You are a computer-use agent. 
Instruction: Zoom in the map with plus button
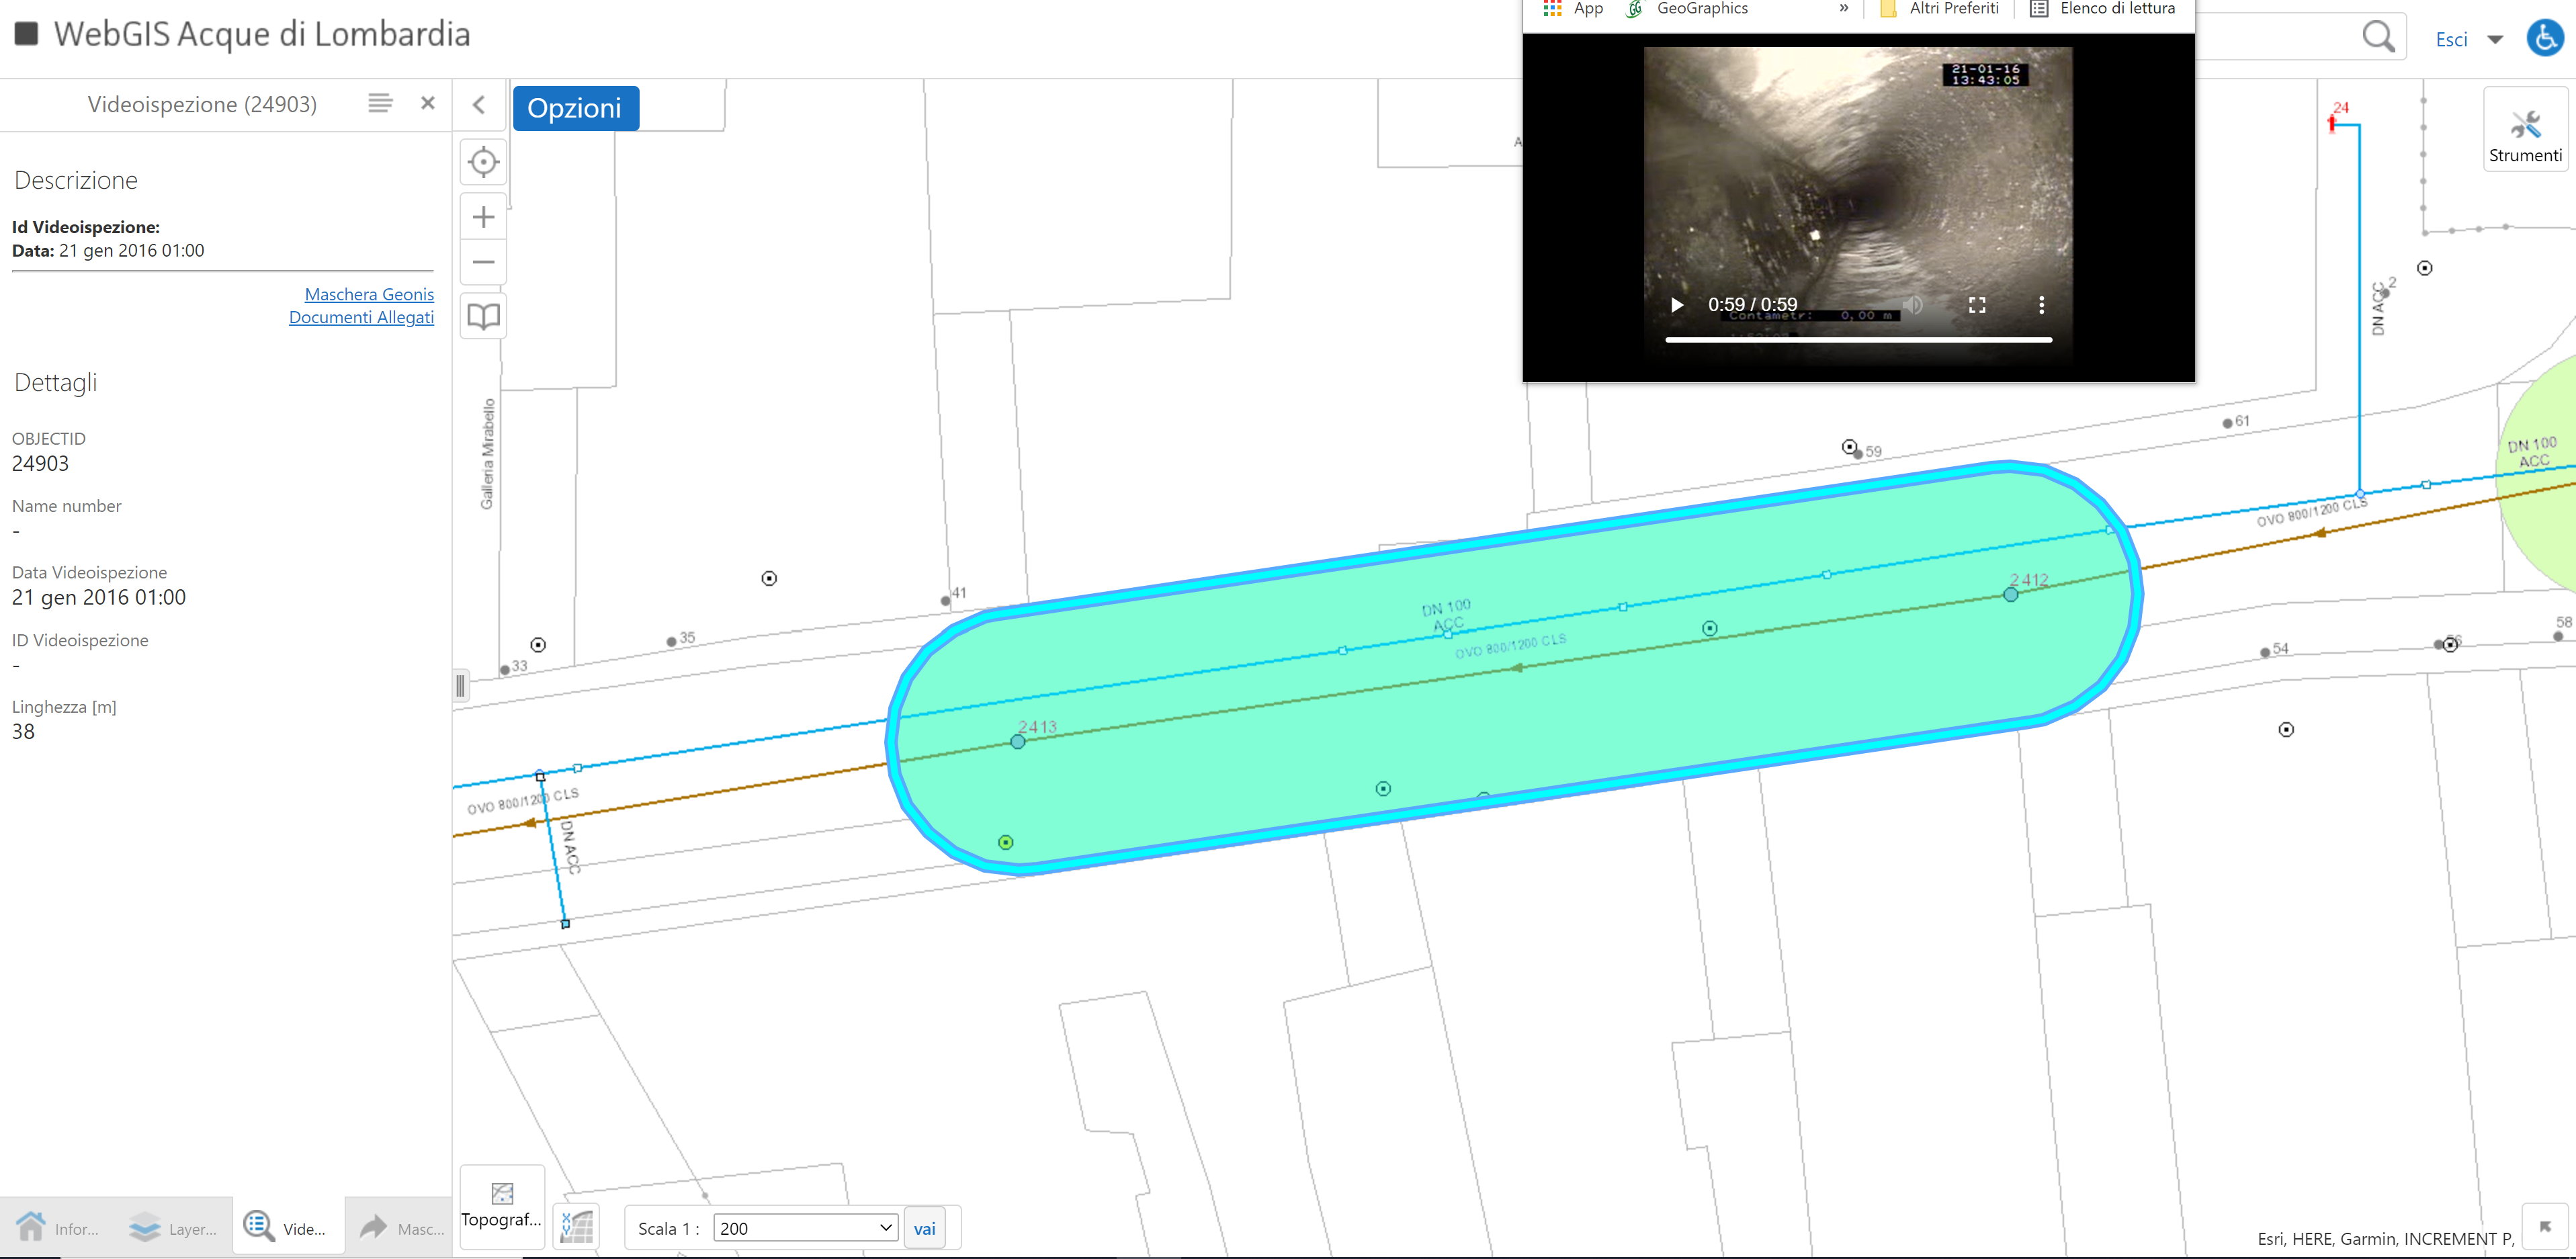[x=483, y=217]
